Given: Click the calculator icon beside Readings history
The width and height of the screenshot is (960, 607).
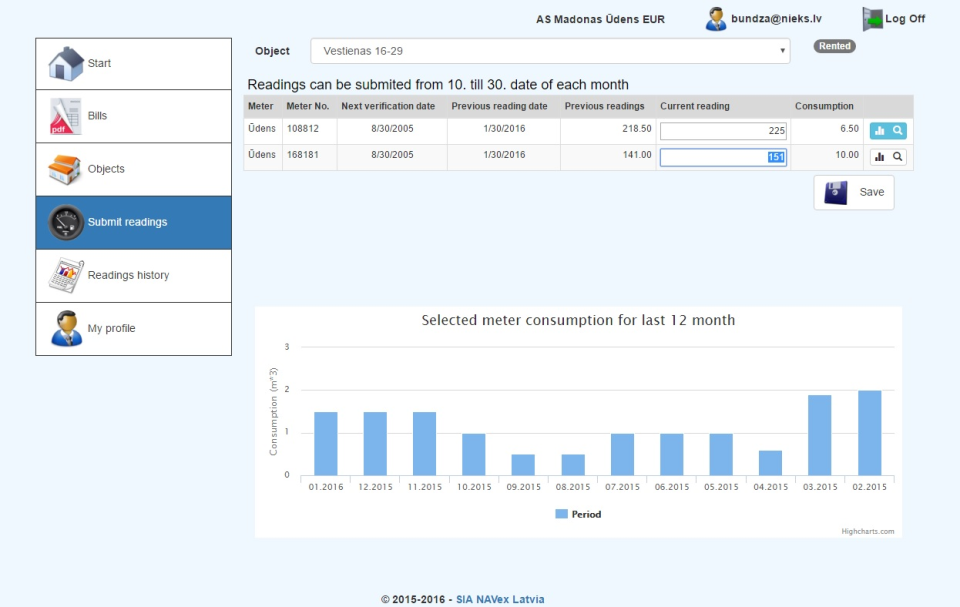Looking at the screenshot, I should 66,276.
